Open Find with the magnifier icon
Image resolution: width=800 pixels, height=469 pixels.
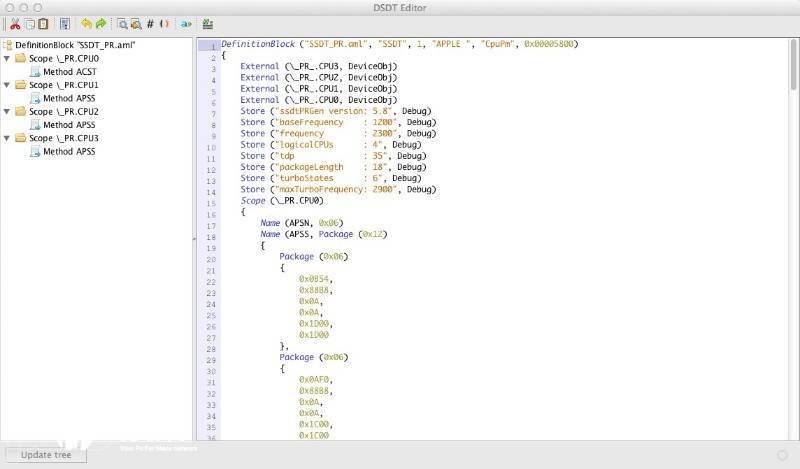122,23
